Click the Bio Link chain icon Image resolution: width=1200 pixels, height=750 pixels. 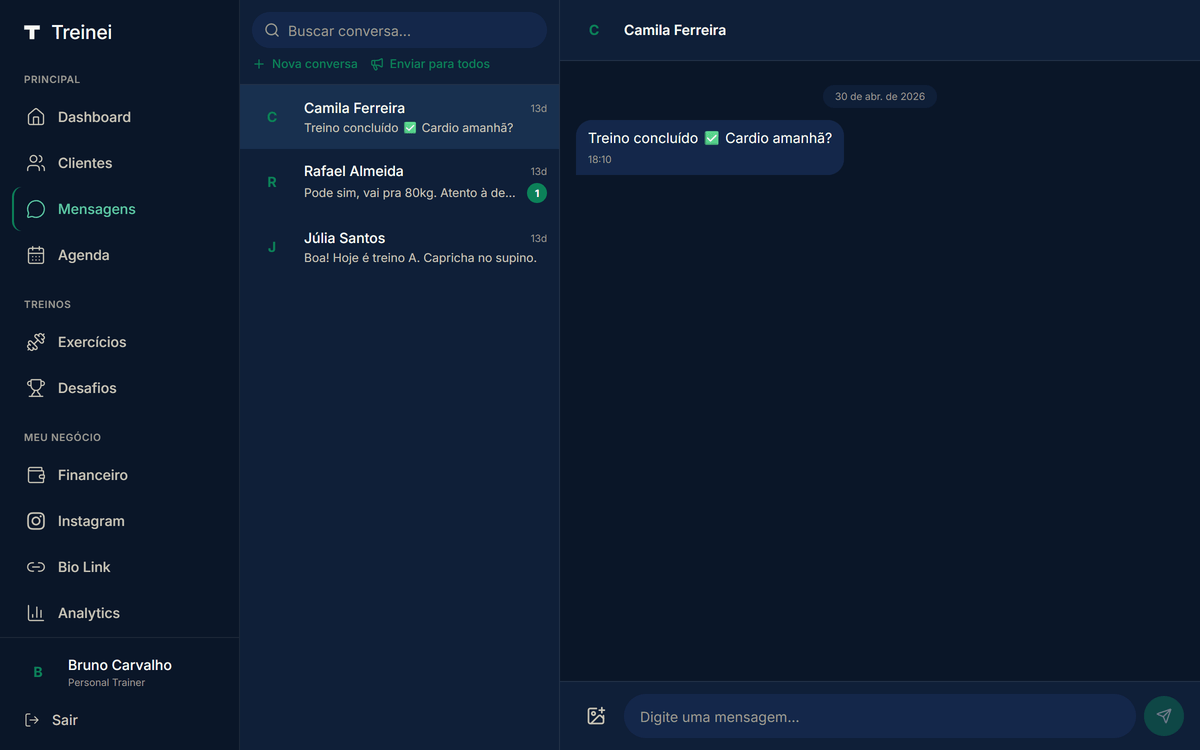[36, 567]
